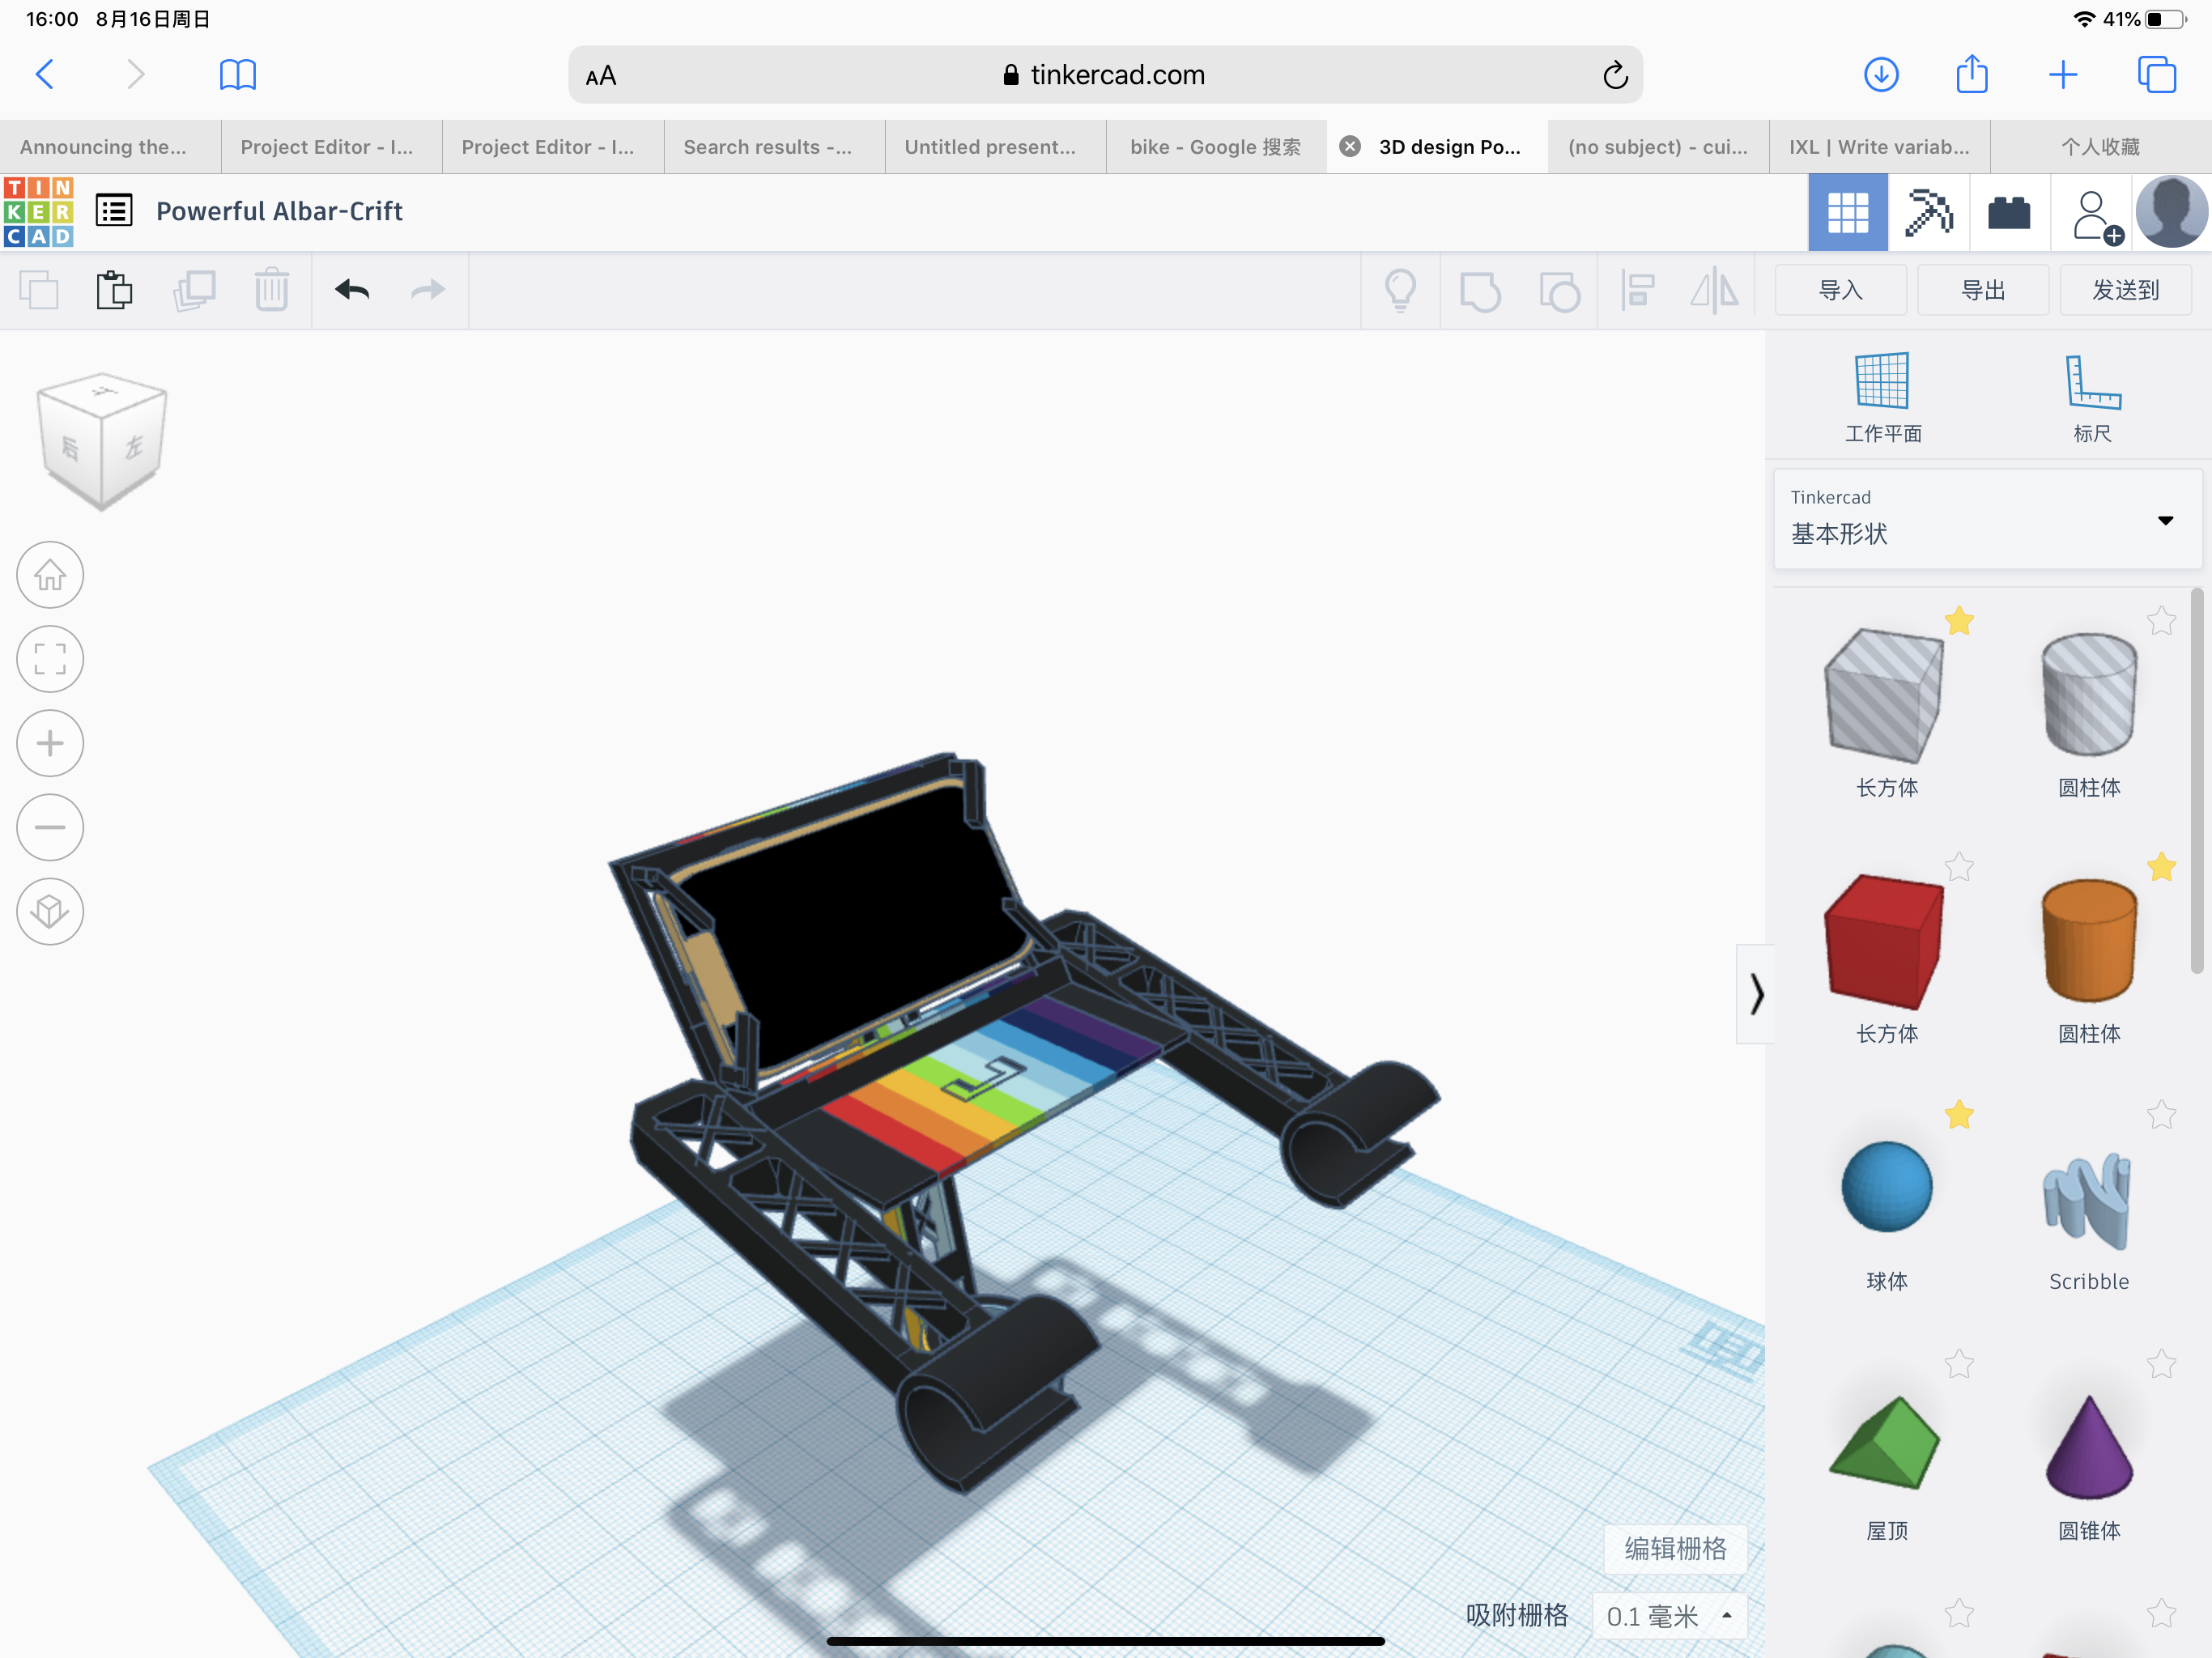Toggle favorite star on Scribble shape
This screenshot has width=2212, height=1658.
tap(2161, 1114)
